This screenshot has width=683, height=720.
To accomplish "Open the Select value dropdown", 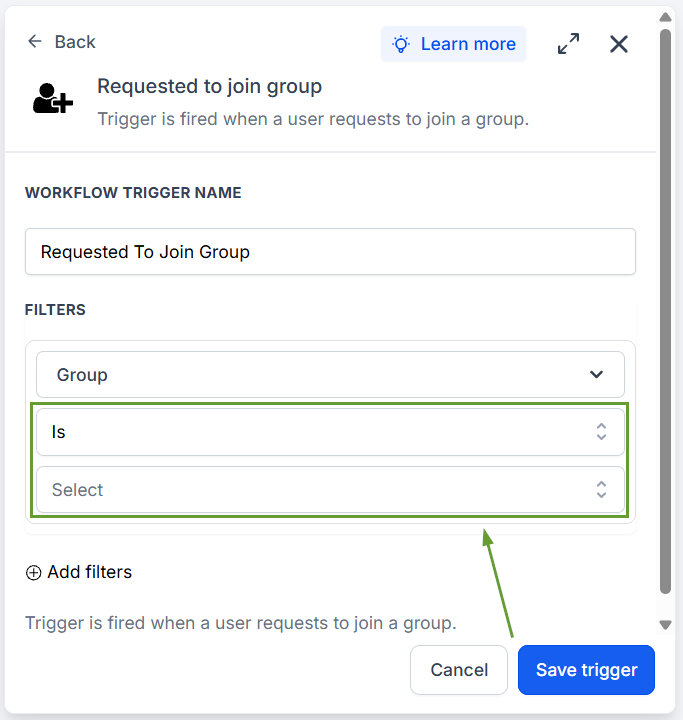I will 330,489.
